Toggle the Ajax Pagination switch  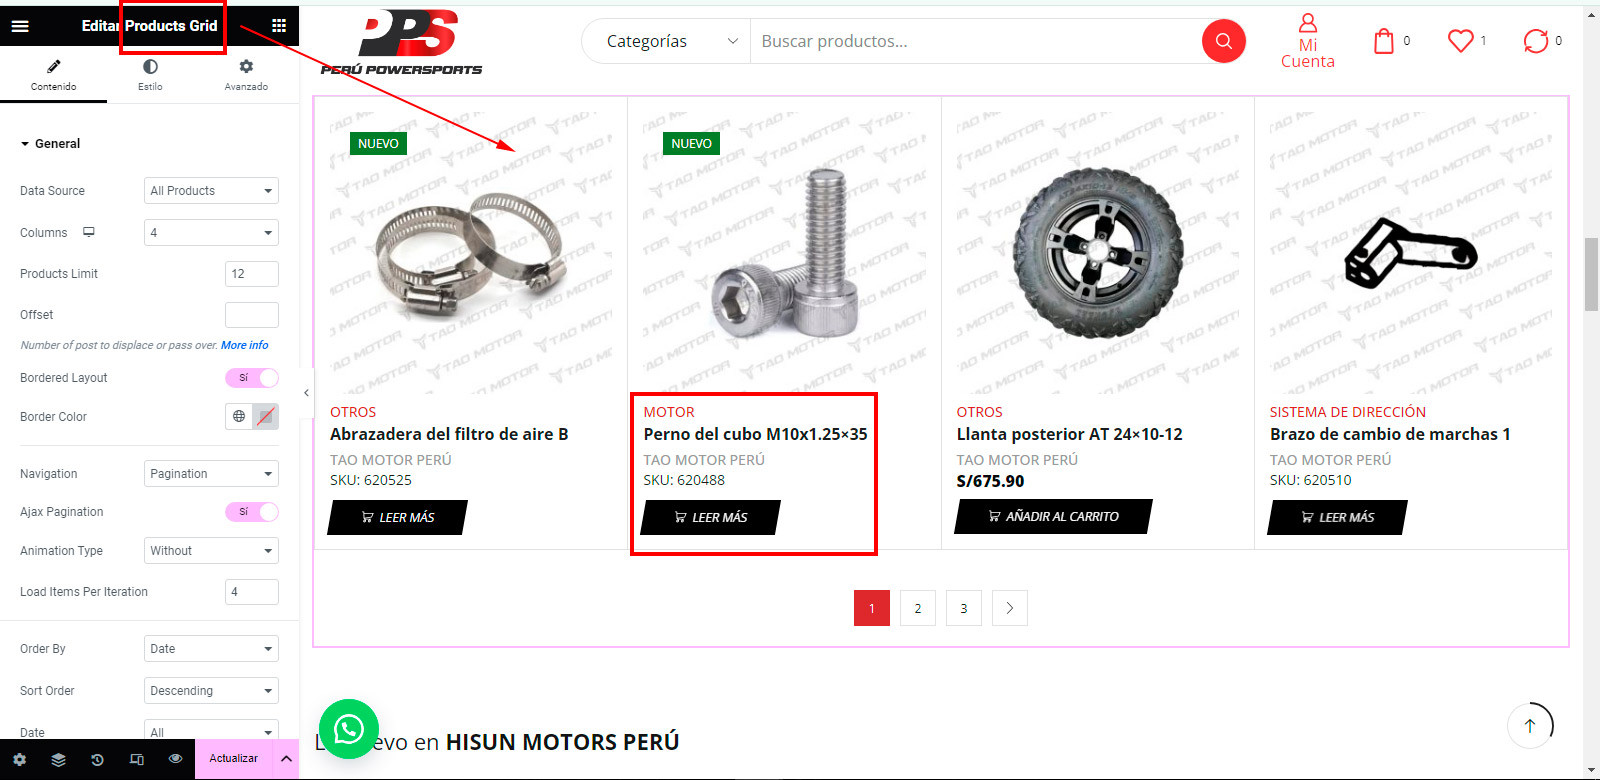click(x=252, y=512)
